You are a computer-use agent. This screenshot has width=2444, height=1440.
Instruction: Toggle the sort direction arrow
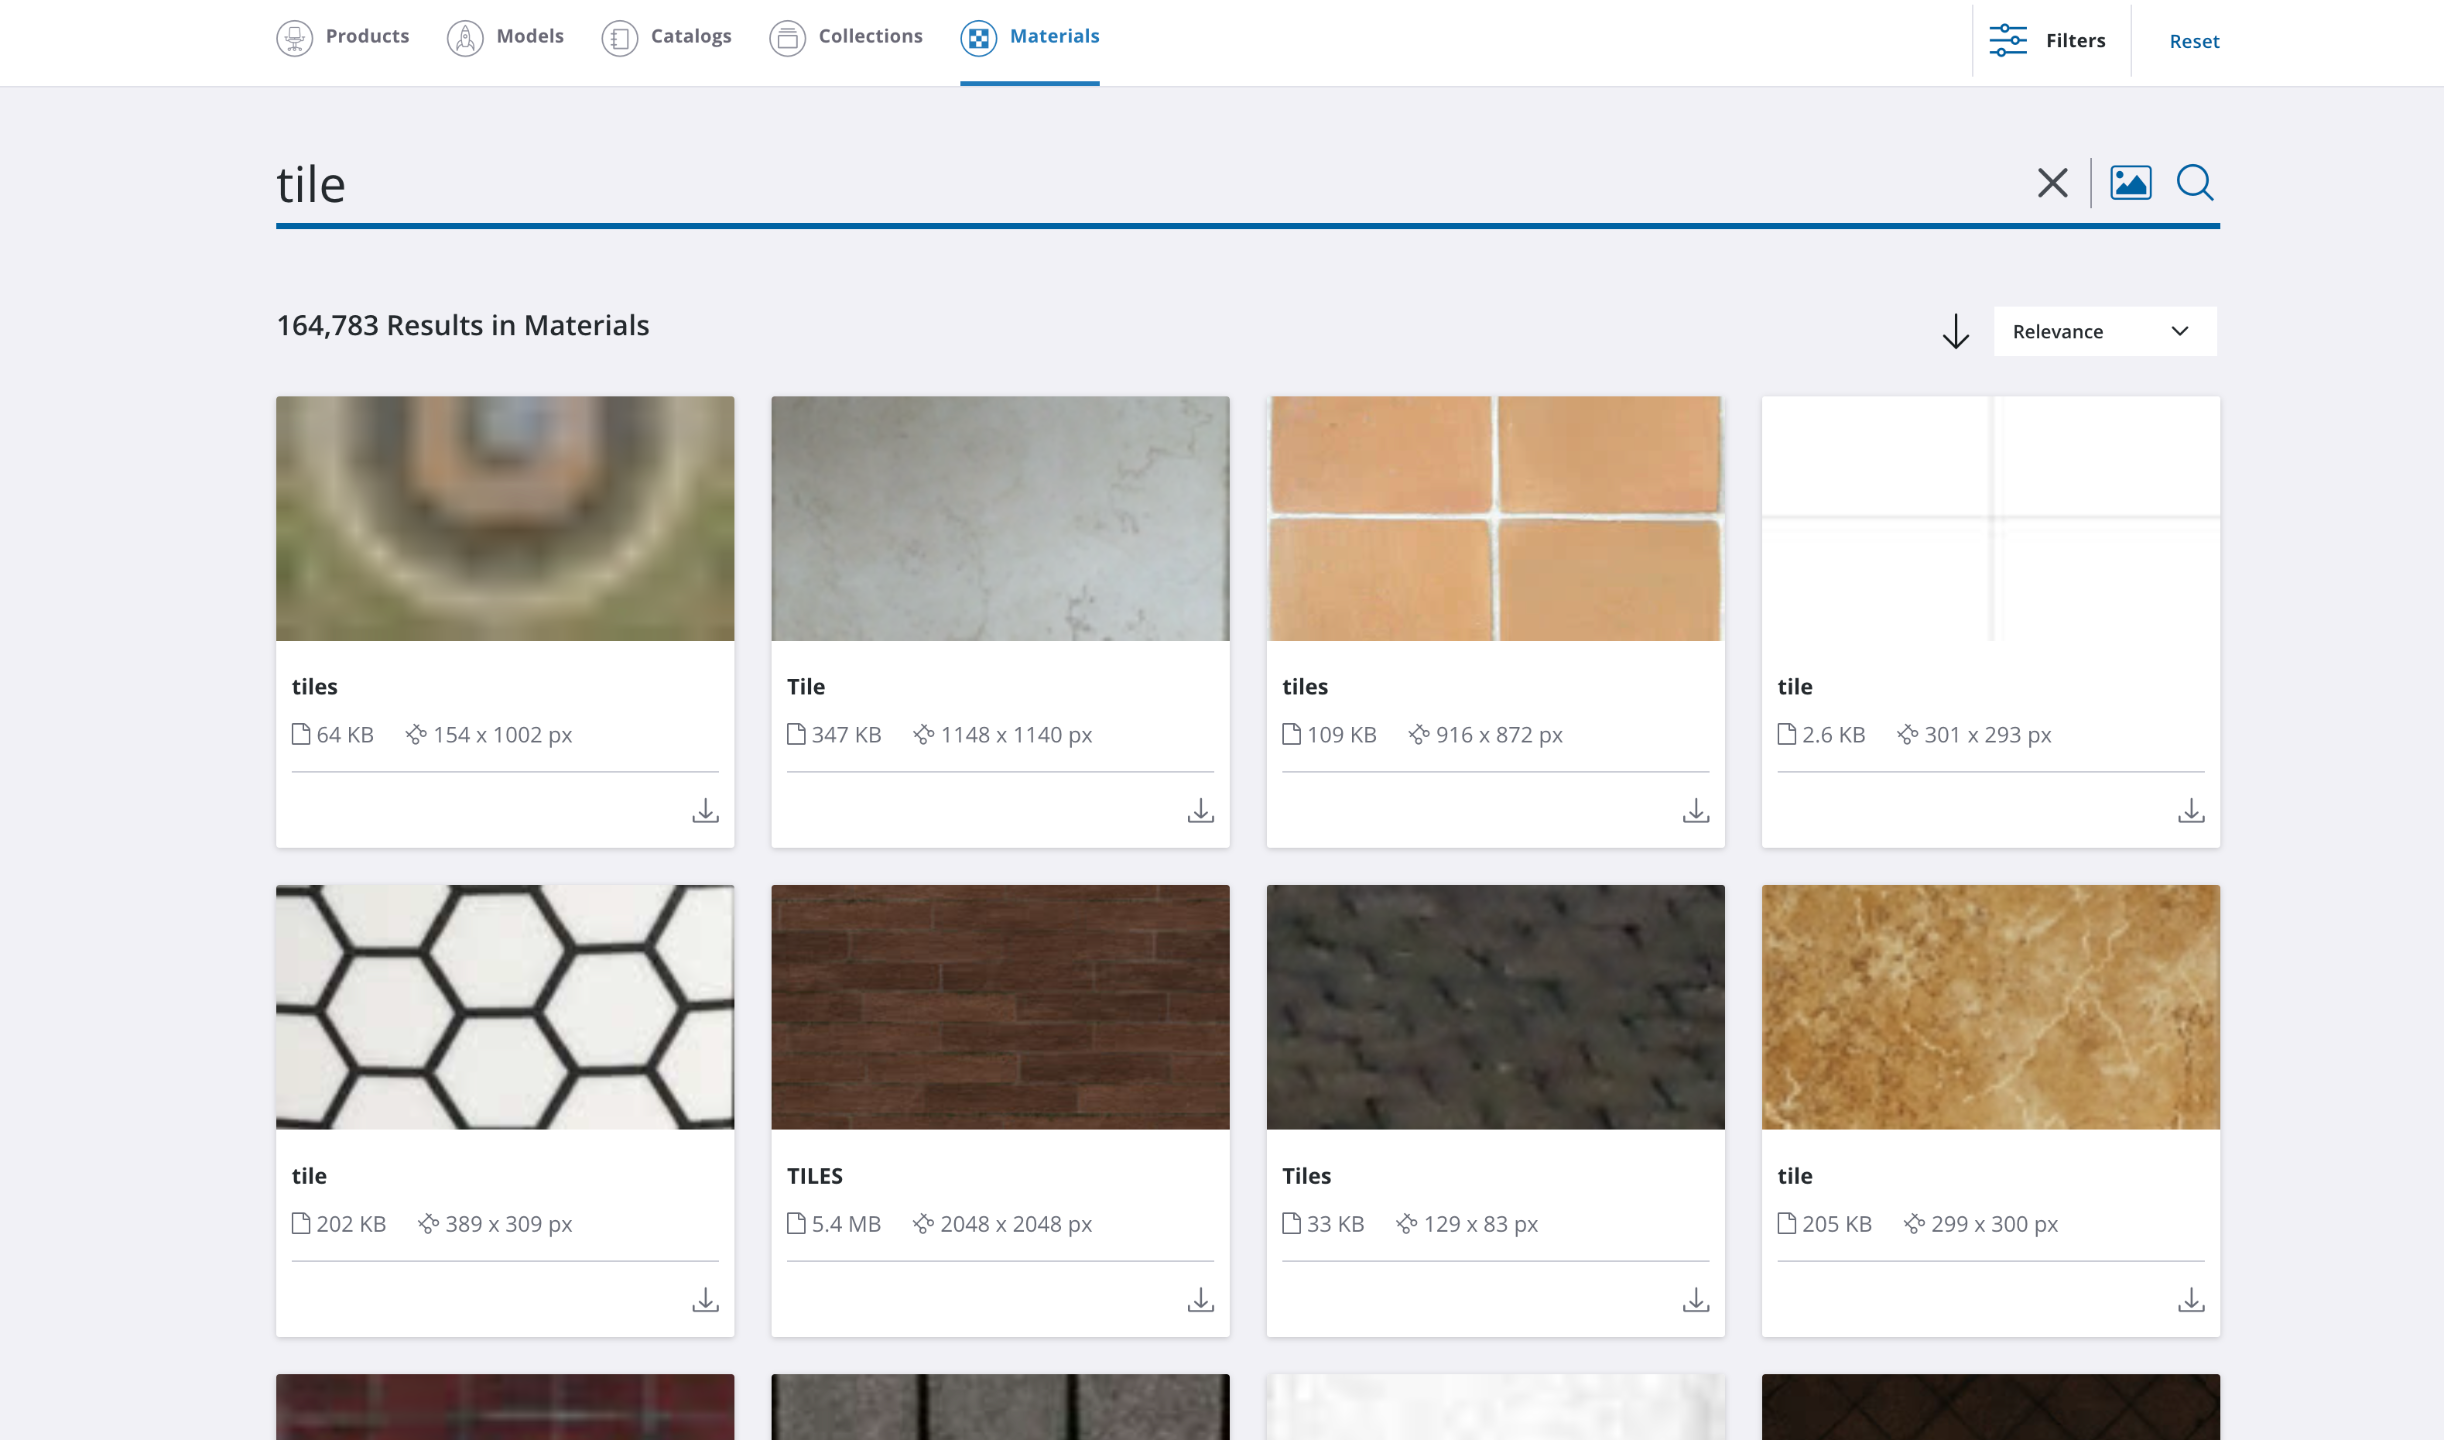point(1955,331)
